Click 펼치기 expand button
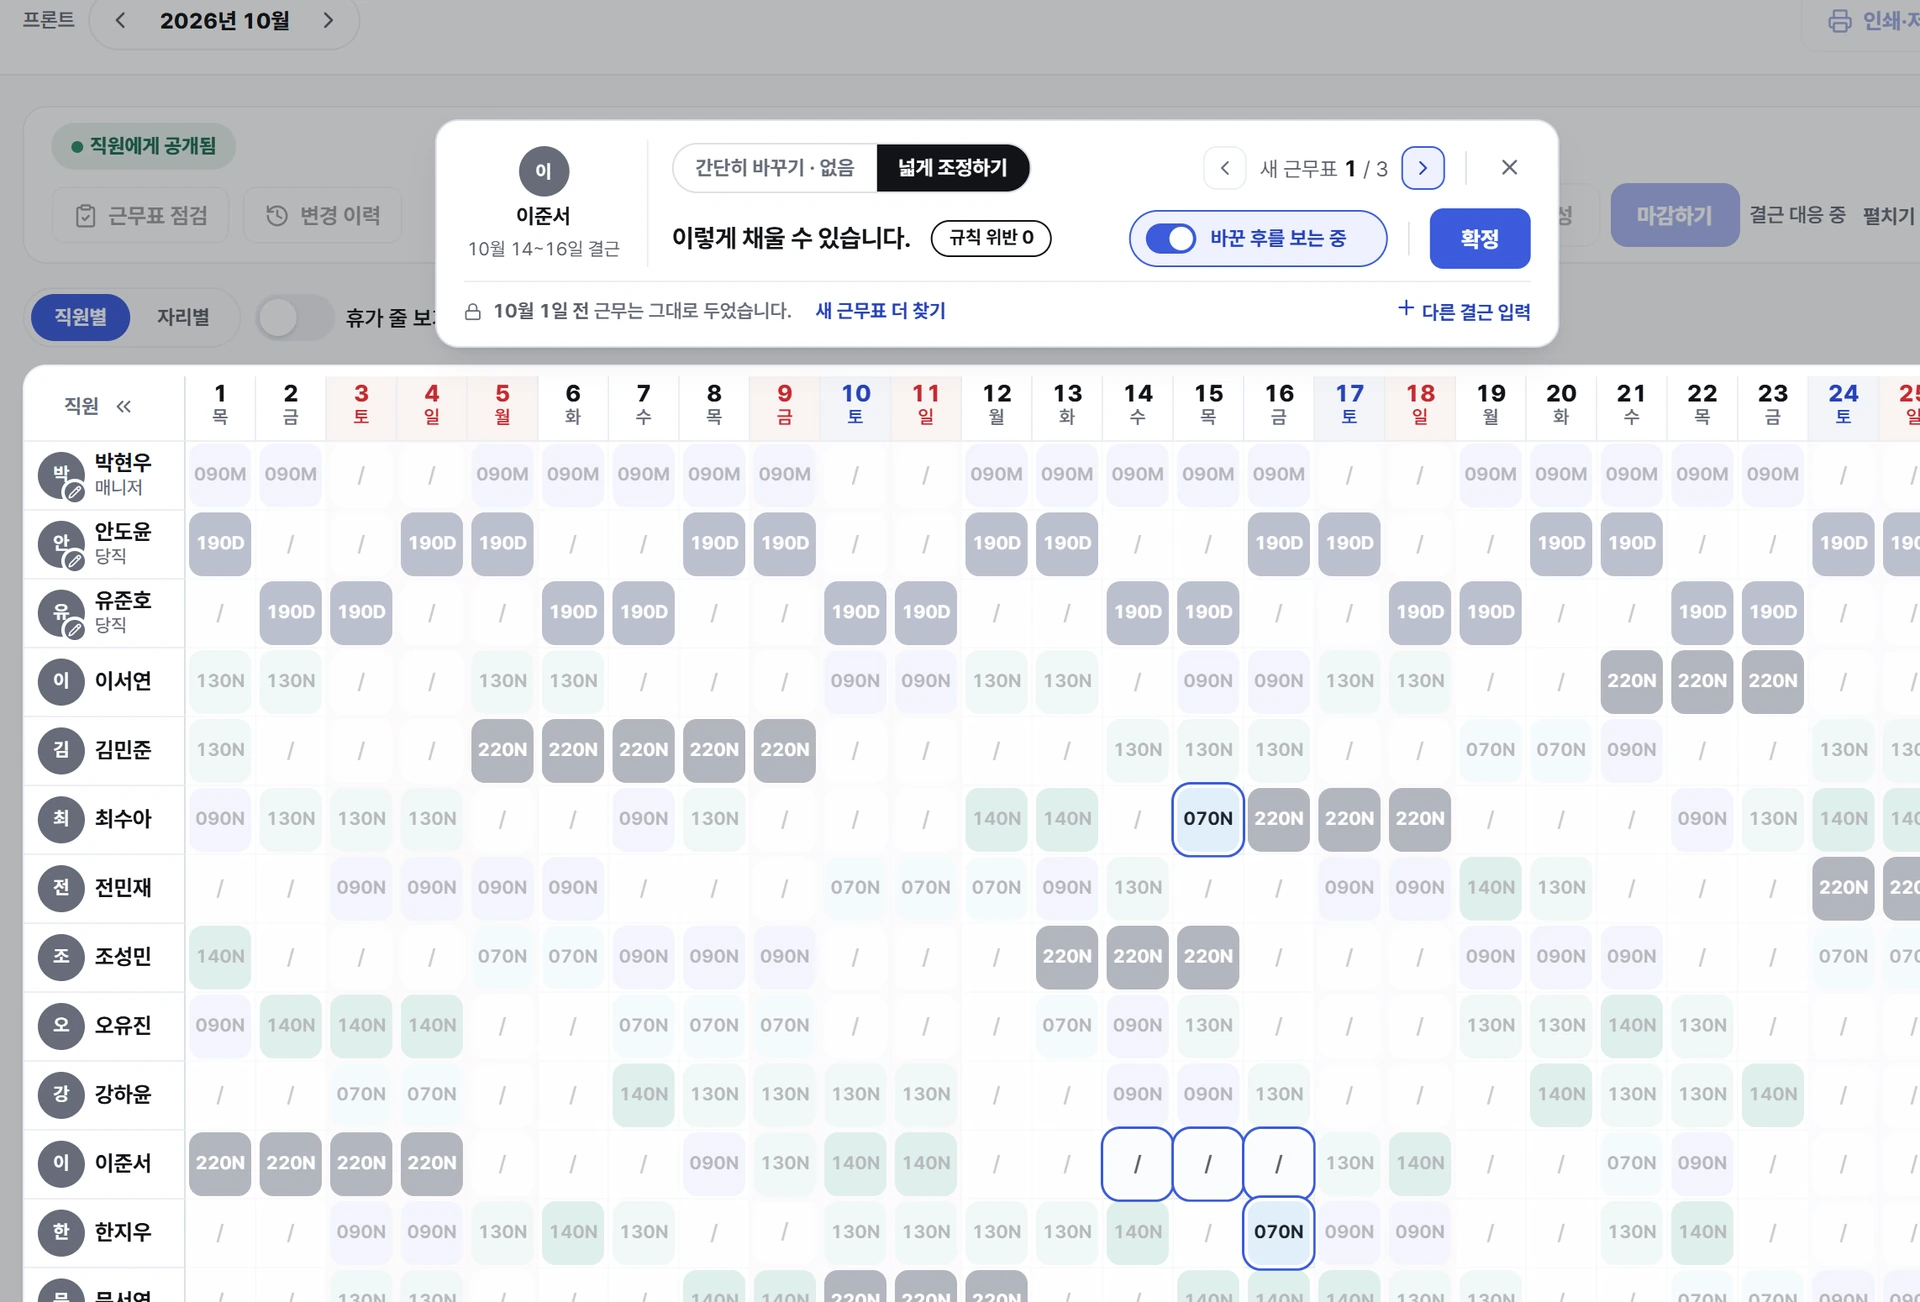1920x1302 pixels. pos(1888,215)
